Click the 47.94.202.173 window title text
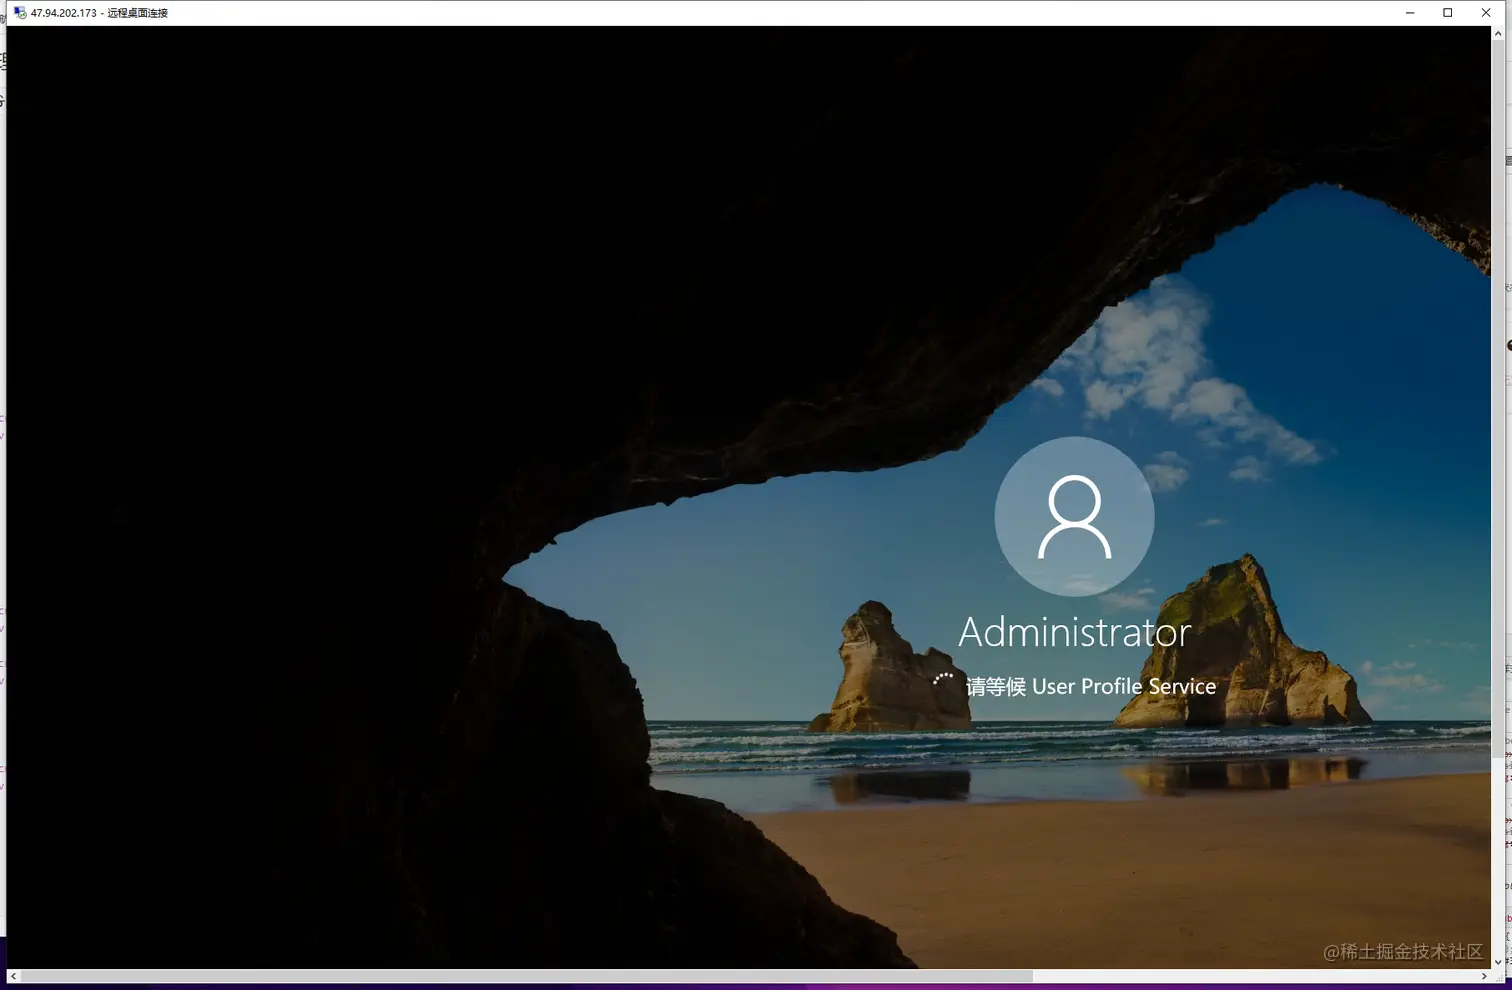Screen dimensions: 1512x990 (x=99, y=13)
